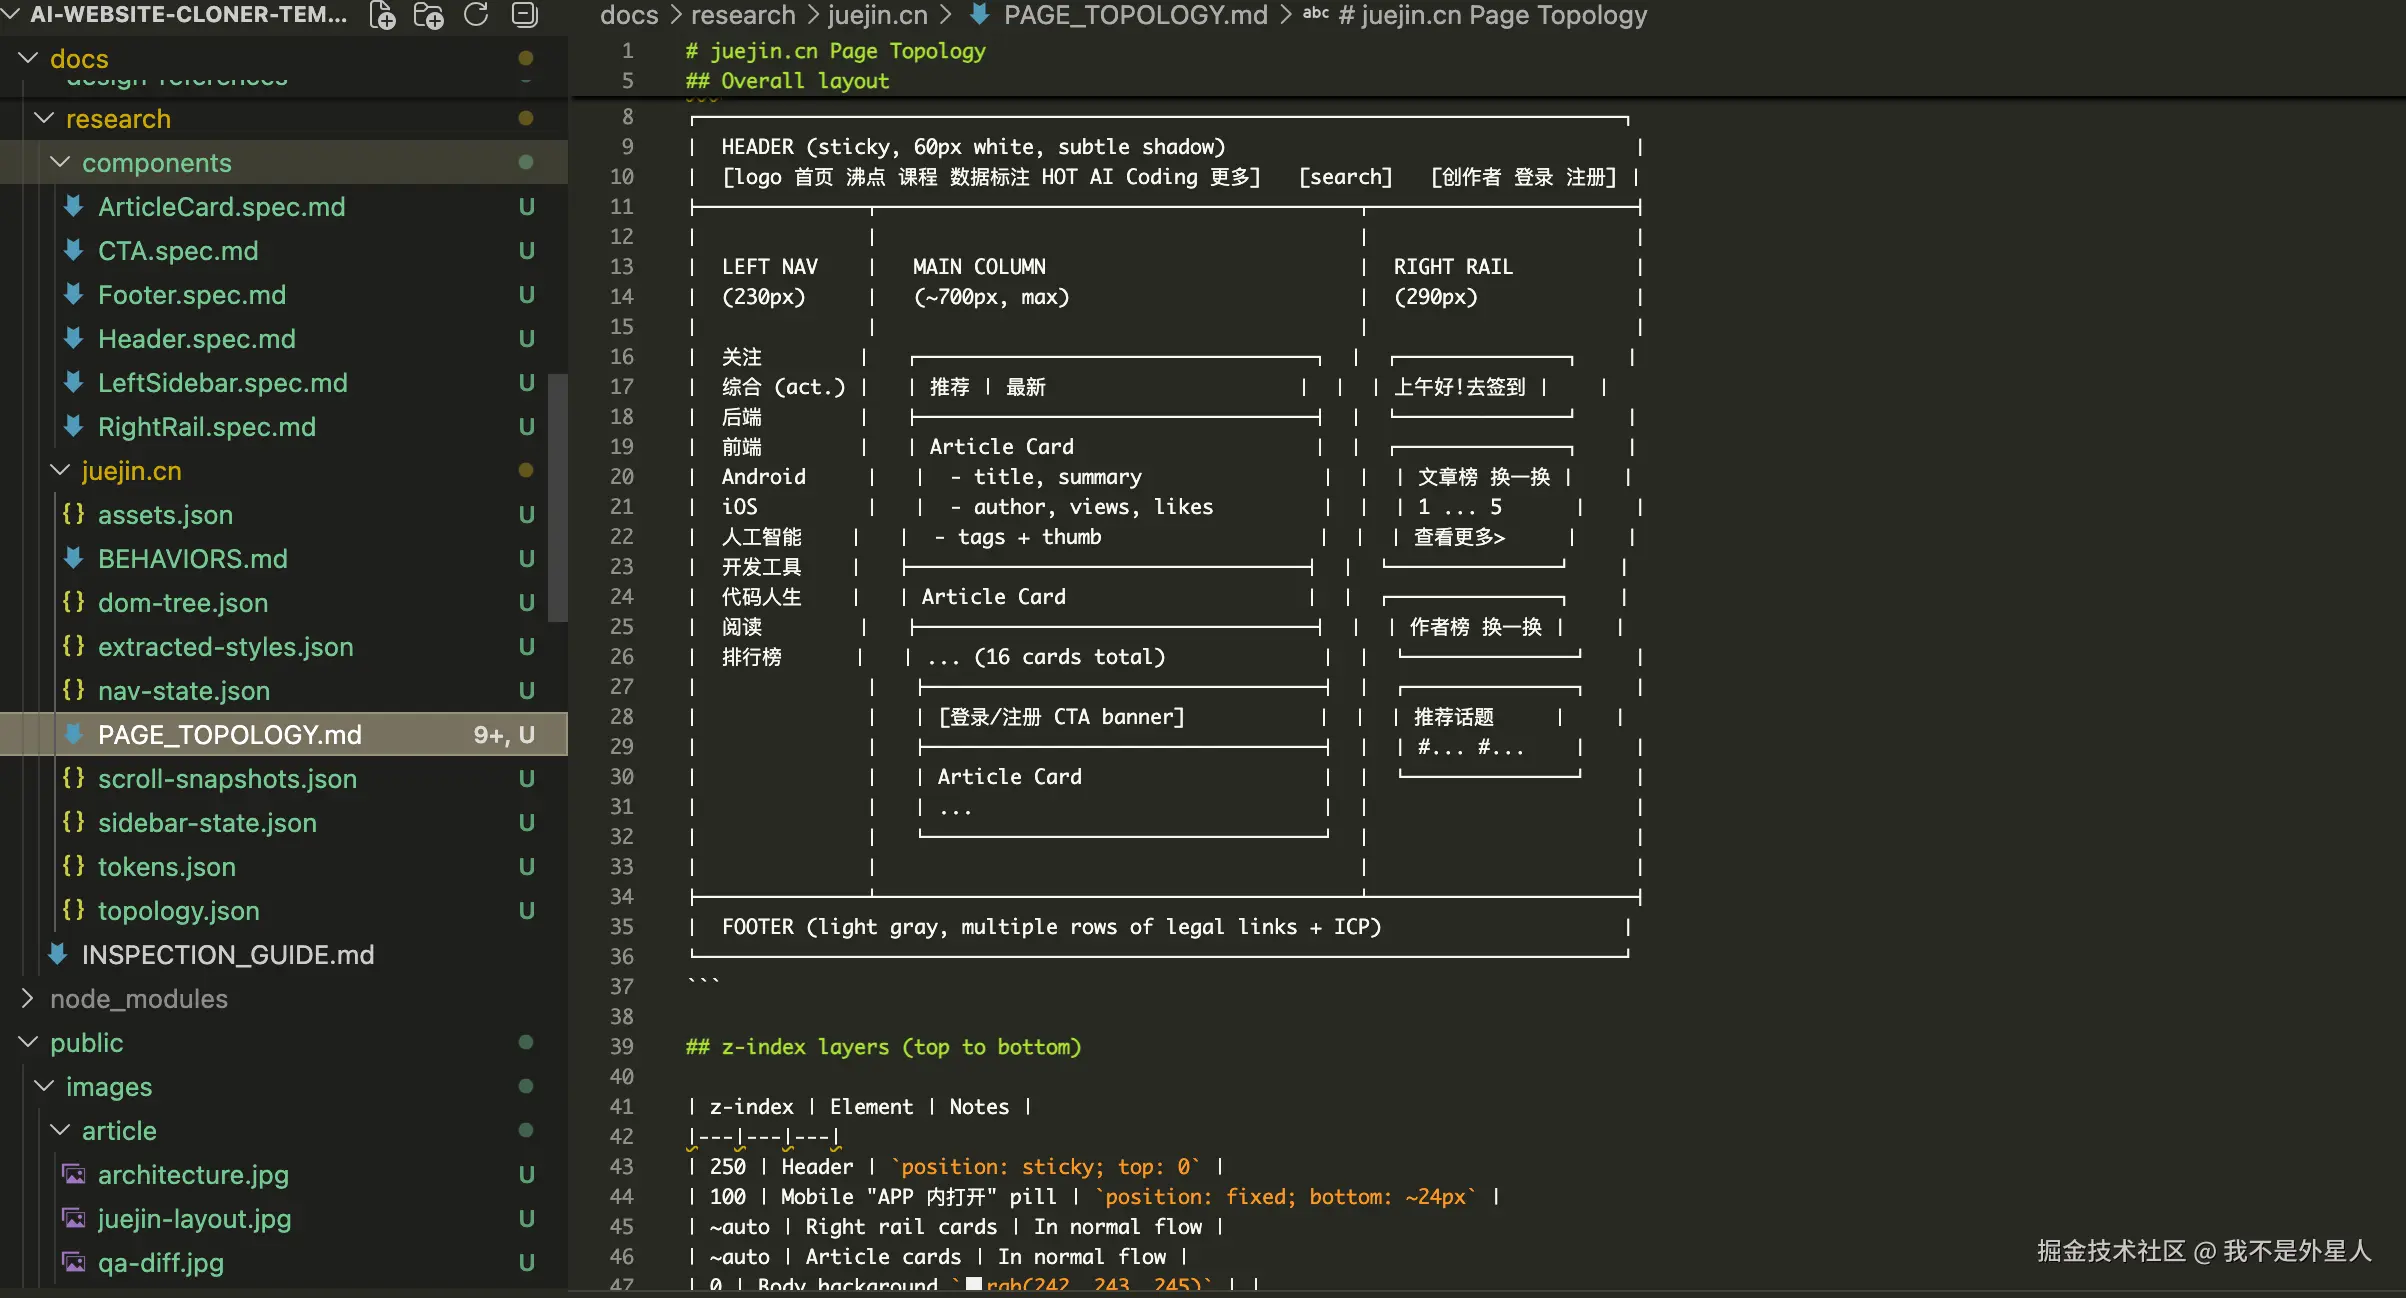The height and width of the screenshot is (1298, 2406).
Task: Click the JSON braces icon beside sidebar-state.json
Action: point(73,822)
